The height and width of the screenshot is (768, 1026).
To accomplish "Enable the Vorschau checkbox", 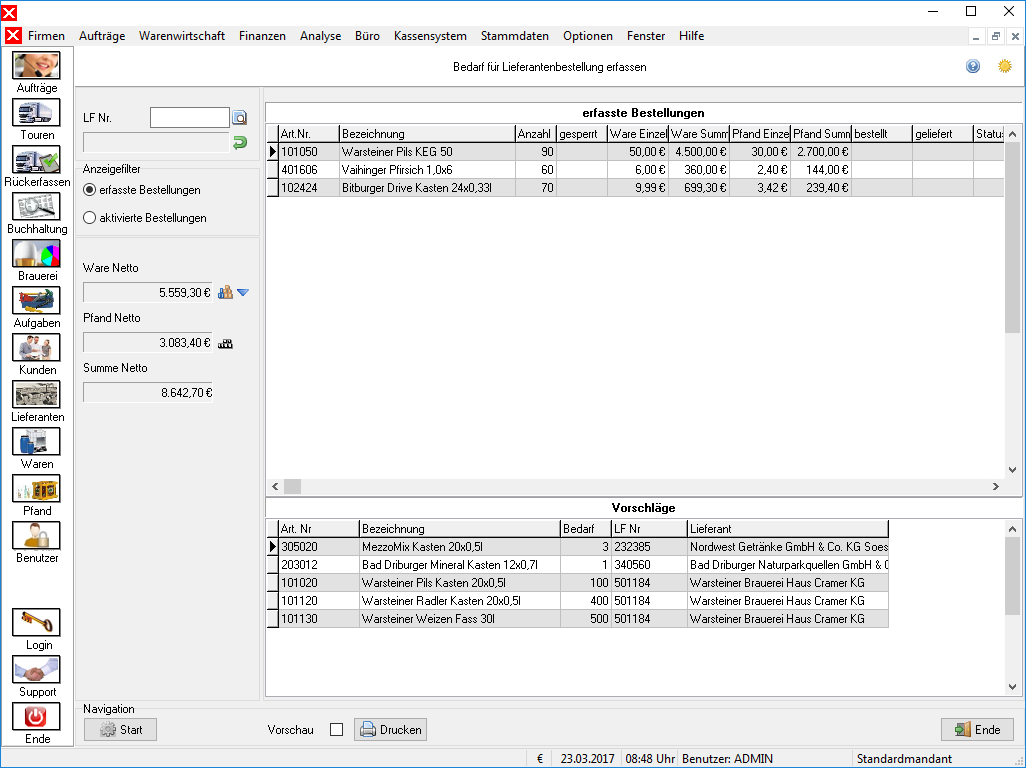I will (336, 729).
